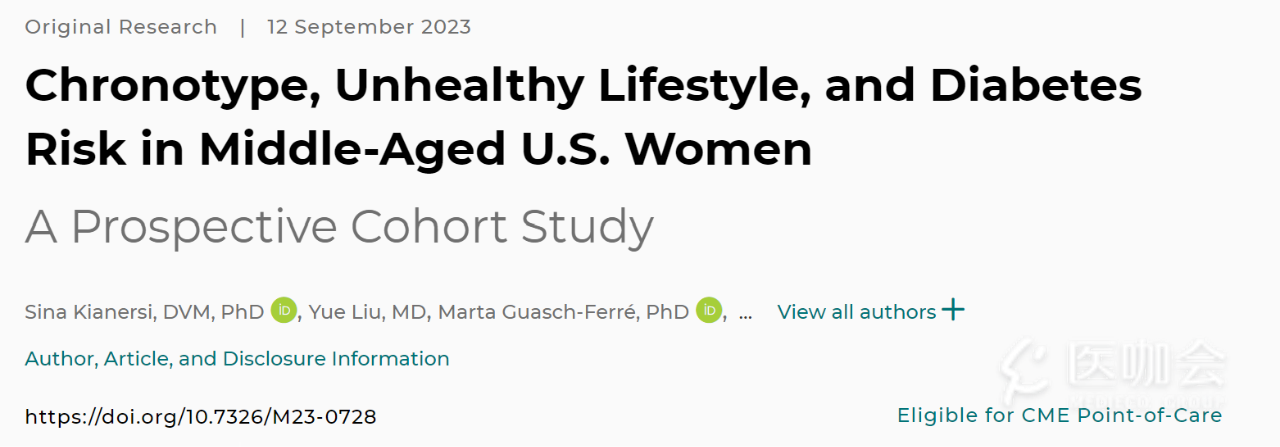Click the Original Research category label
Screen dimensions: 1280x447
(121, 27)
